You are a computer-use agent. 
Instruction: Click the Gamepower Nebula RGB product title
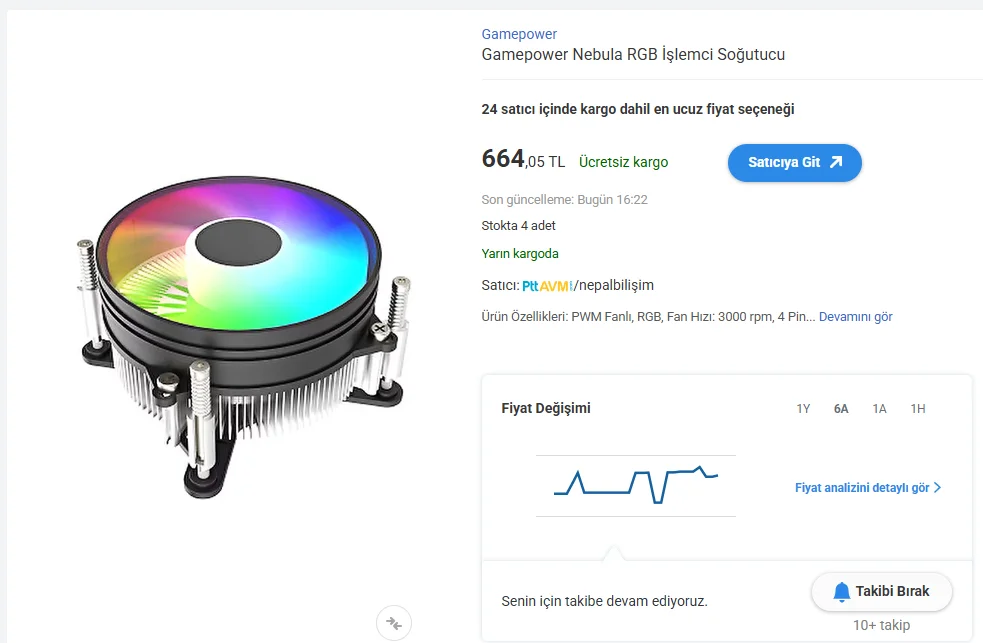[x=633, y=55]
